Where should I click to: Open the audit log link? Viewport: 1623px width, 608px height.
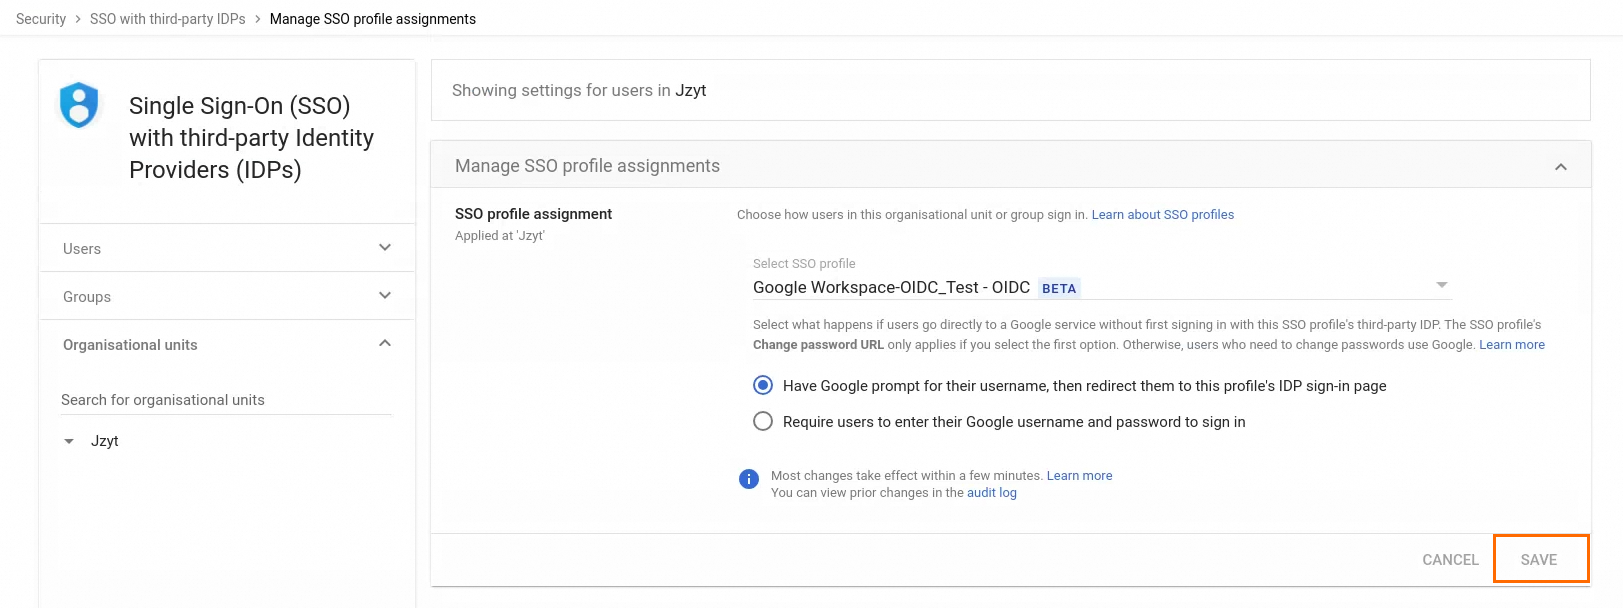[992, 492]
